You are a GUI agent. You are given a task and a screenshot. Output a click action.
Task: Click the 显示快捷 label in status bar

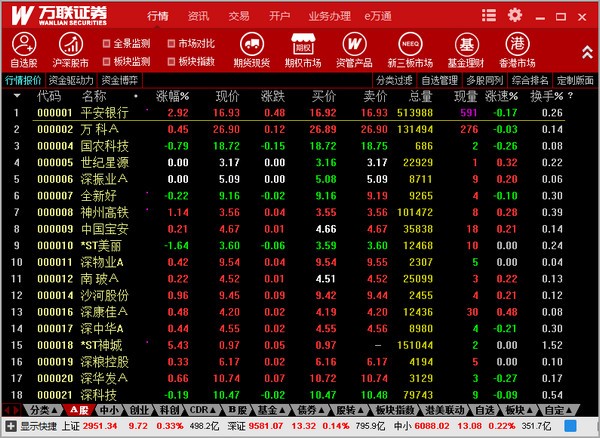click(39, 426)
